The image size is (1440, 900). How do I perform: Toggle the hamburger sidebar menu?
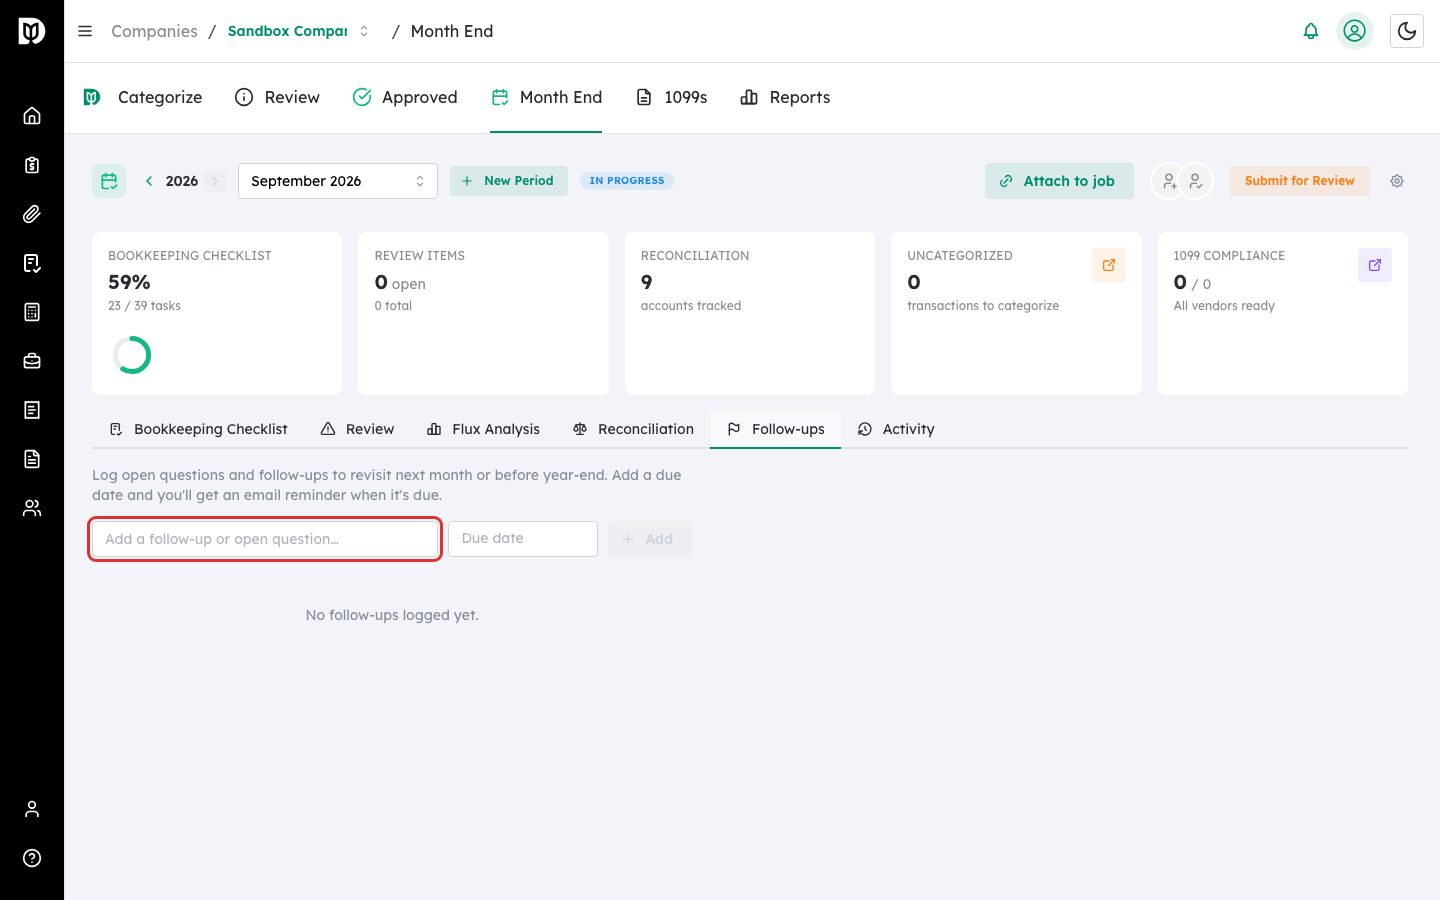coord(85,31)
